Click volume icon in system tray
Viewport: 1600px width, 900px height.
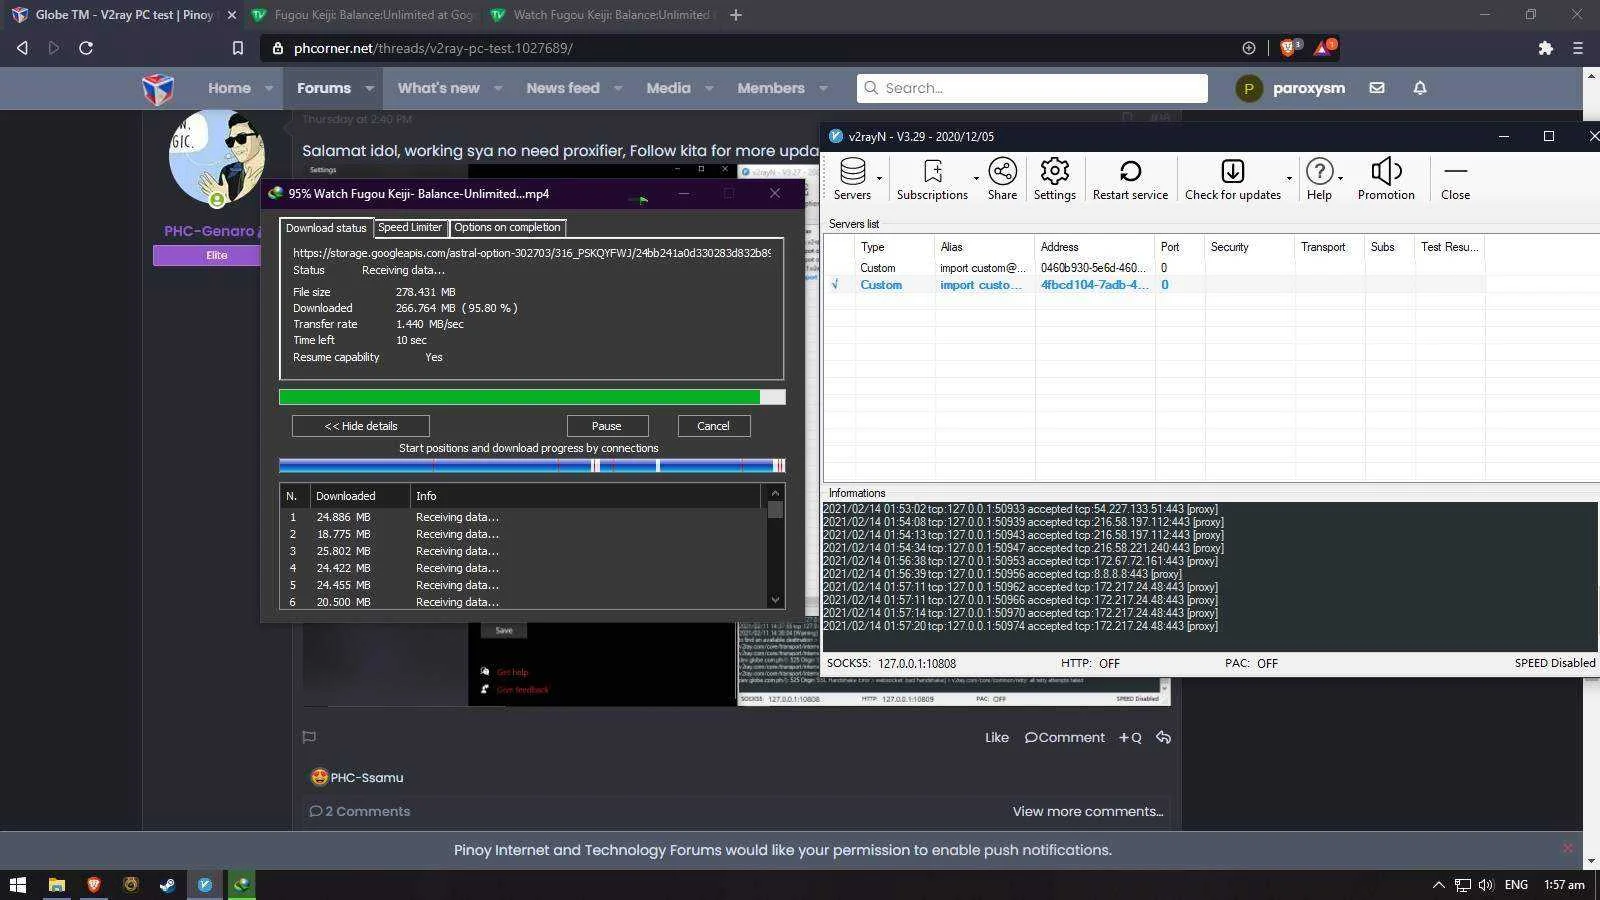pos(1485,884)
